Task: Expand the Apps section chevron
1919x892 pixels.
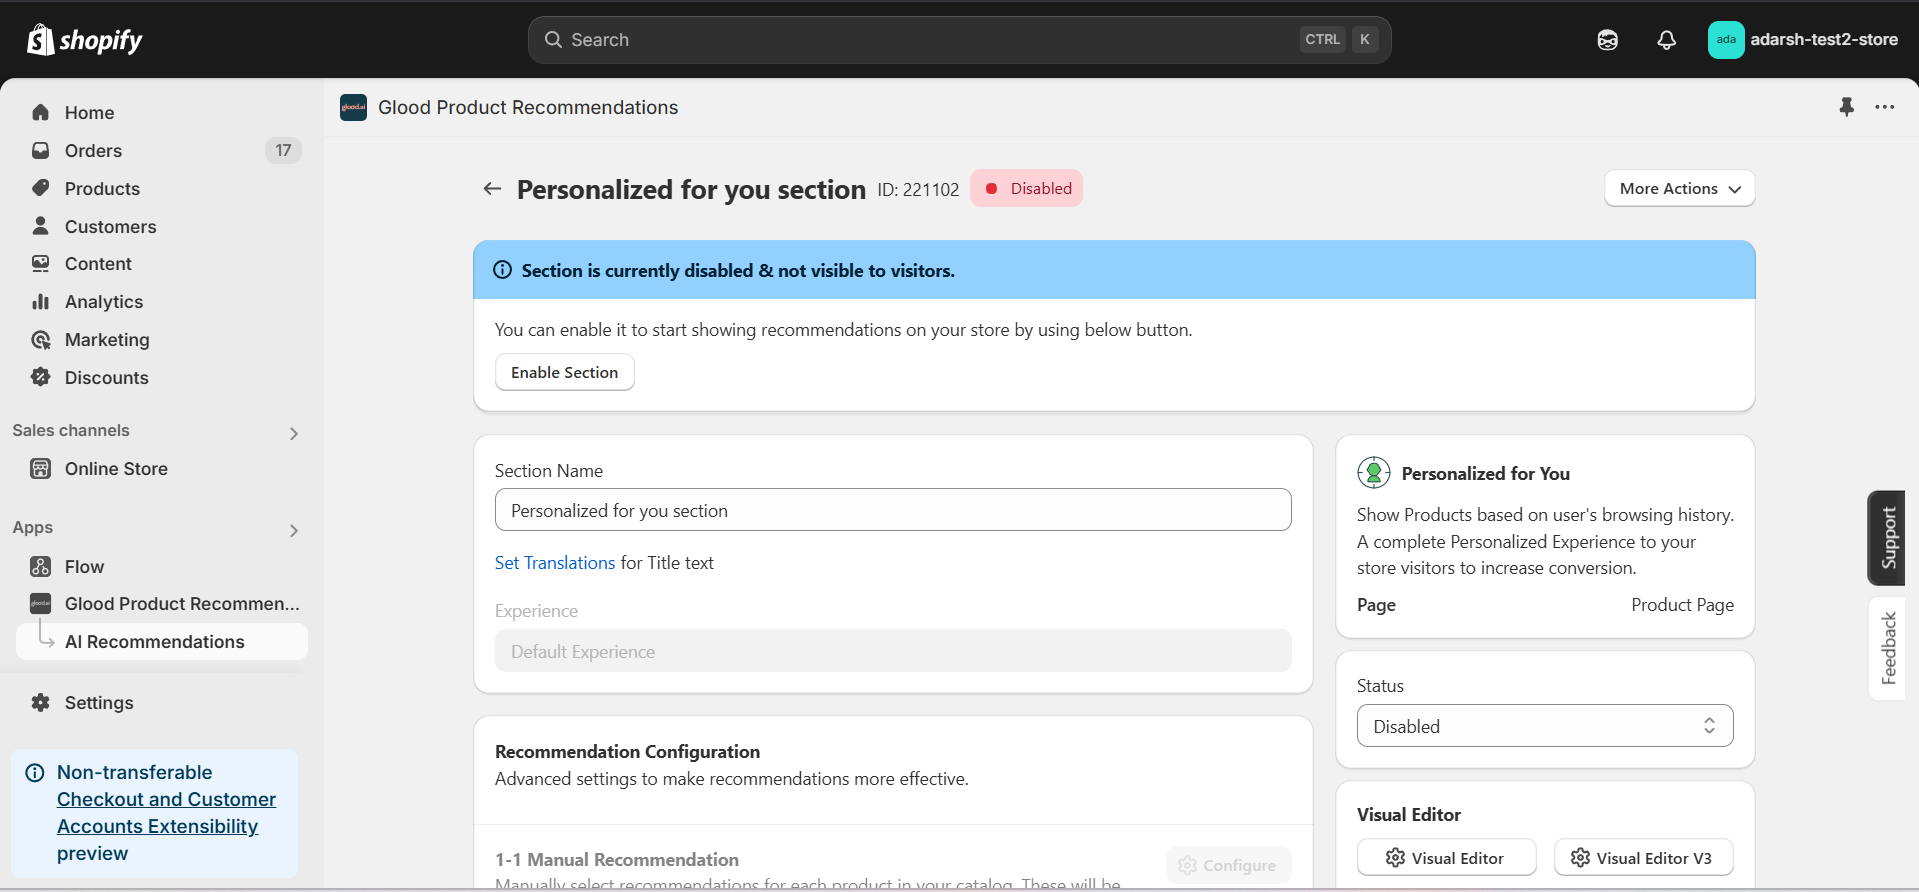Action: 294,530
